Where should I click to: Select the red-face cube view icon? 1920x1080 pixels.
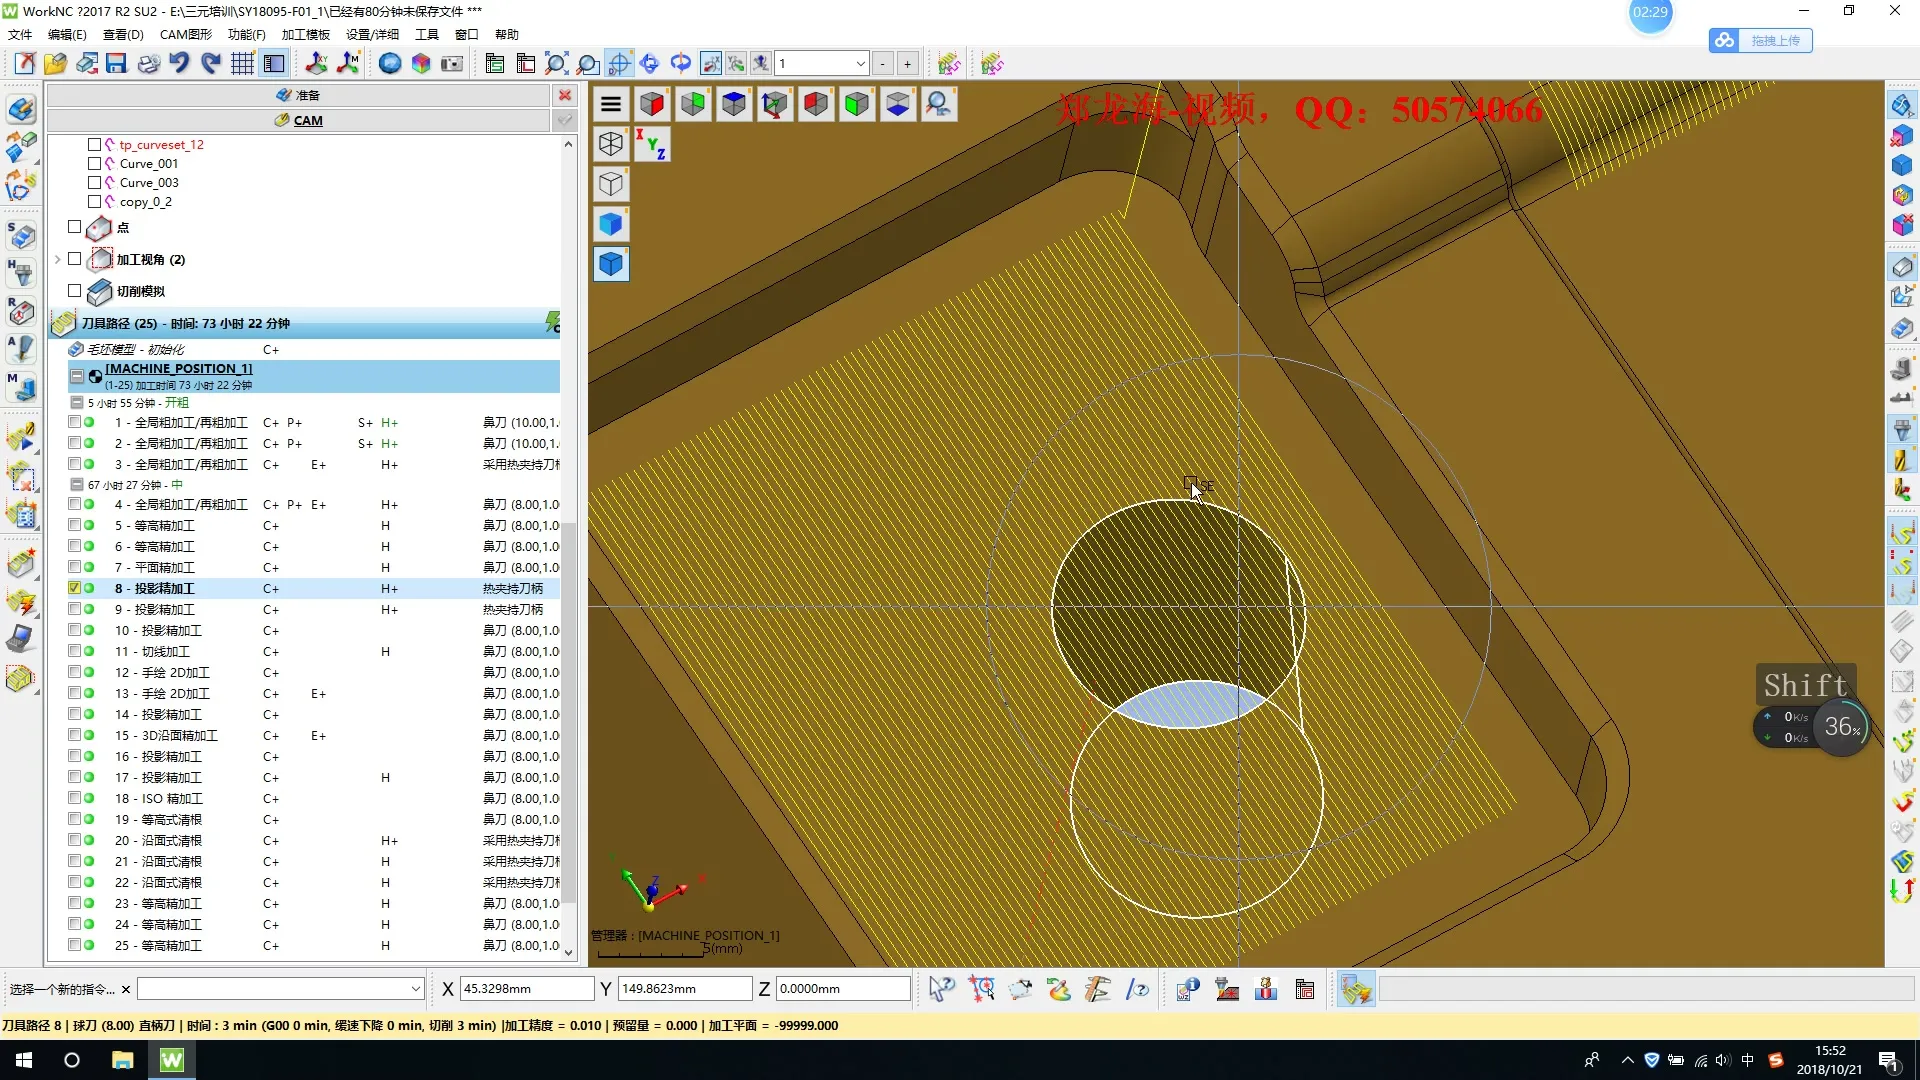652,104
